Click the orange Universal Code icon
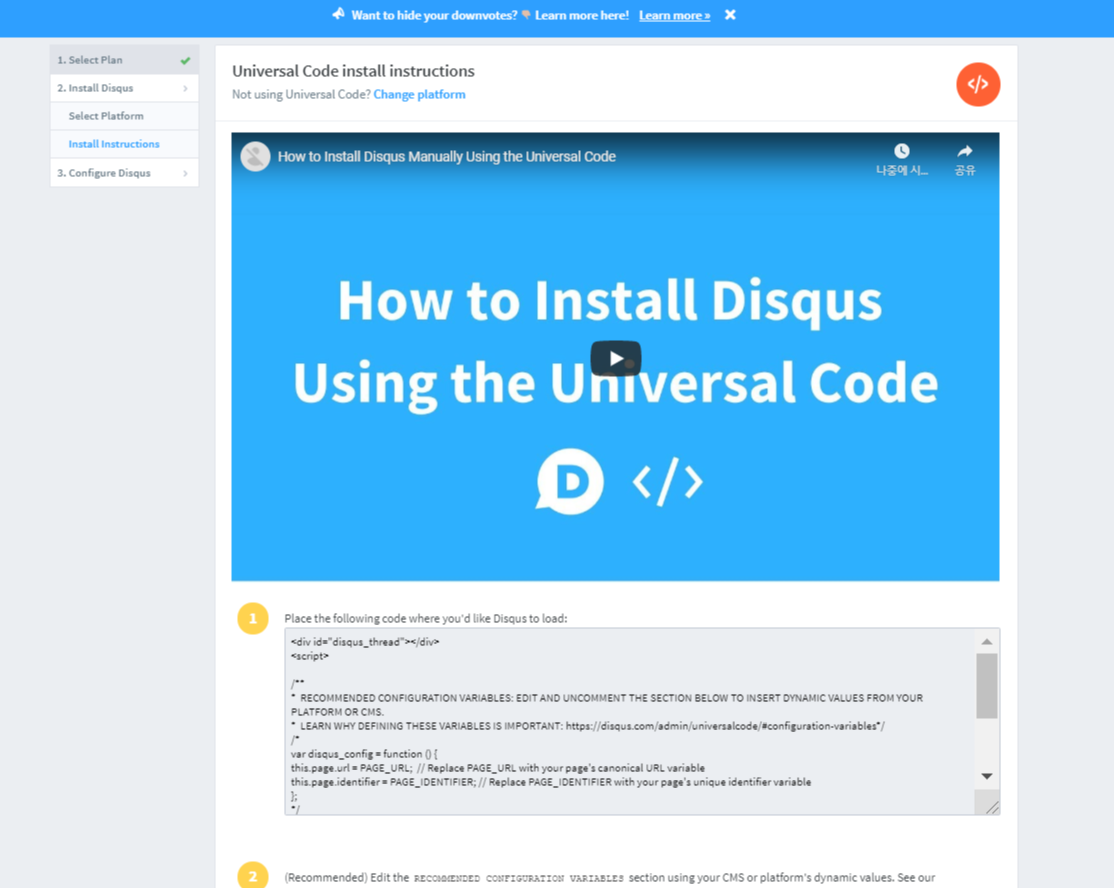The image size is (1114, 888). click(x=978, y=85)
